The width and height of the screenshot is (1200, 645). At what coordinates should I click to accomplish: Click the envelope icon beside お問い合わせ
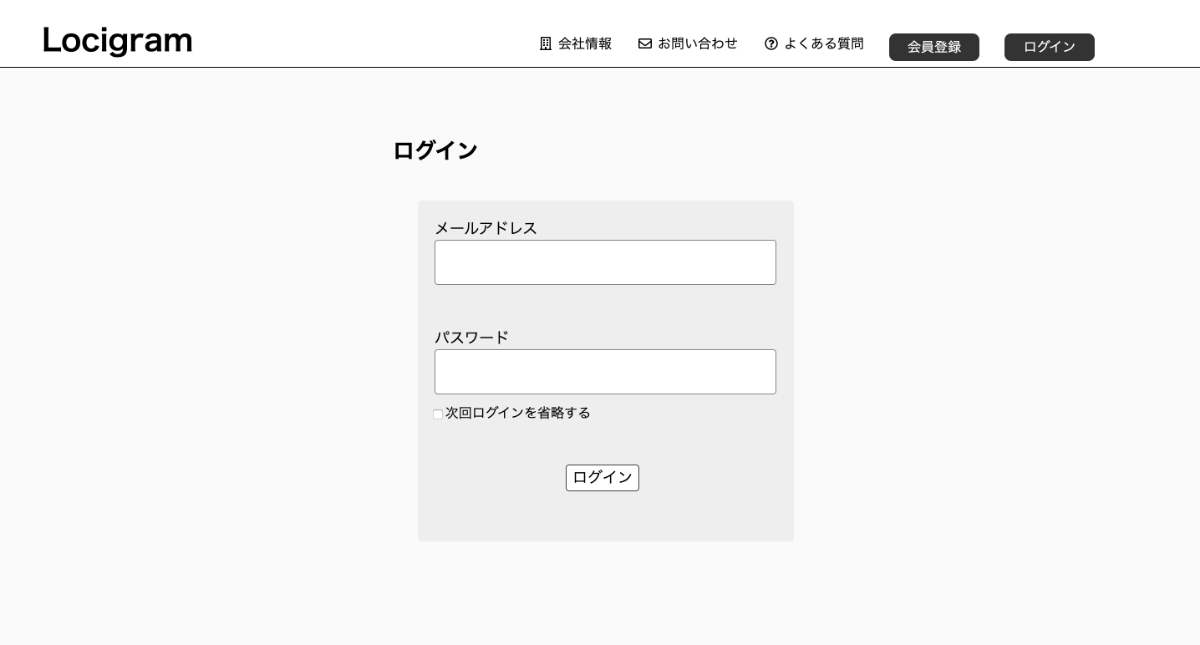tap(645, 44)
